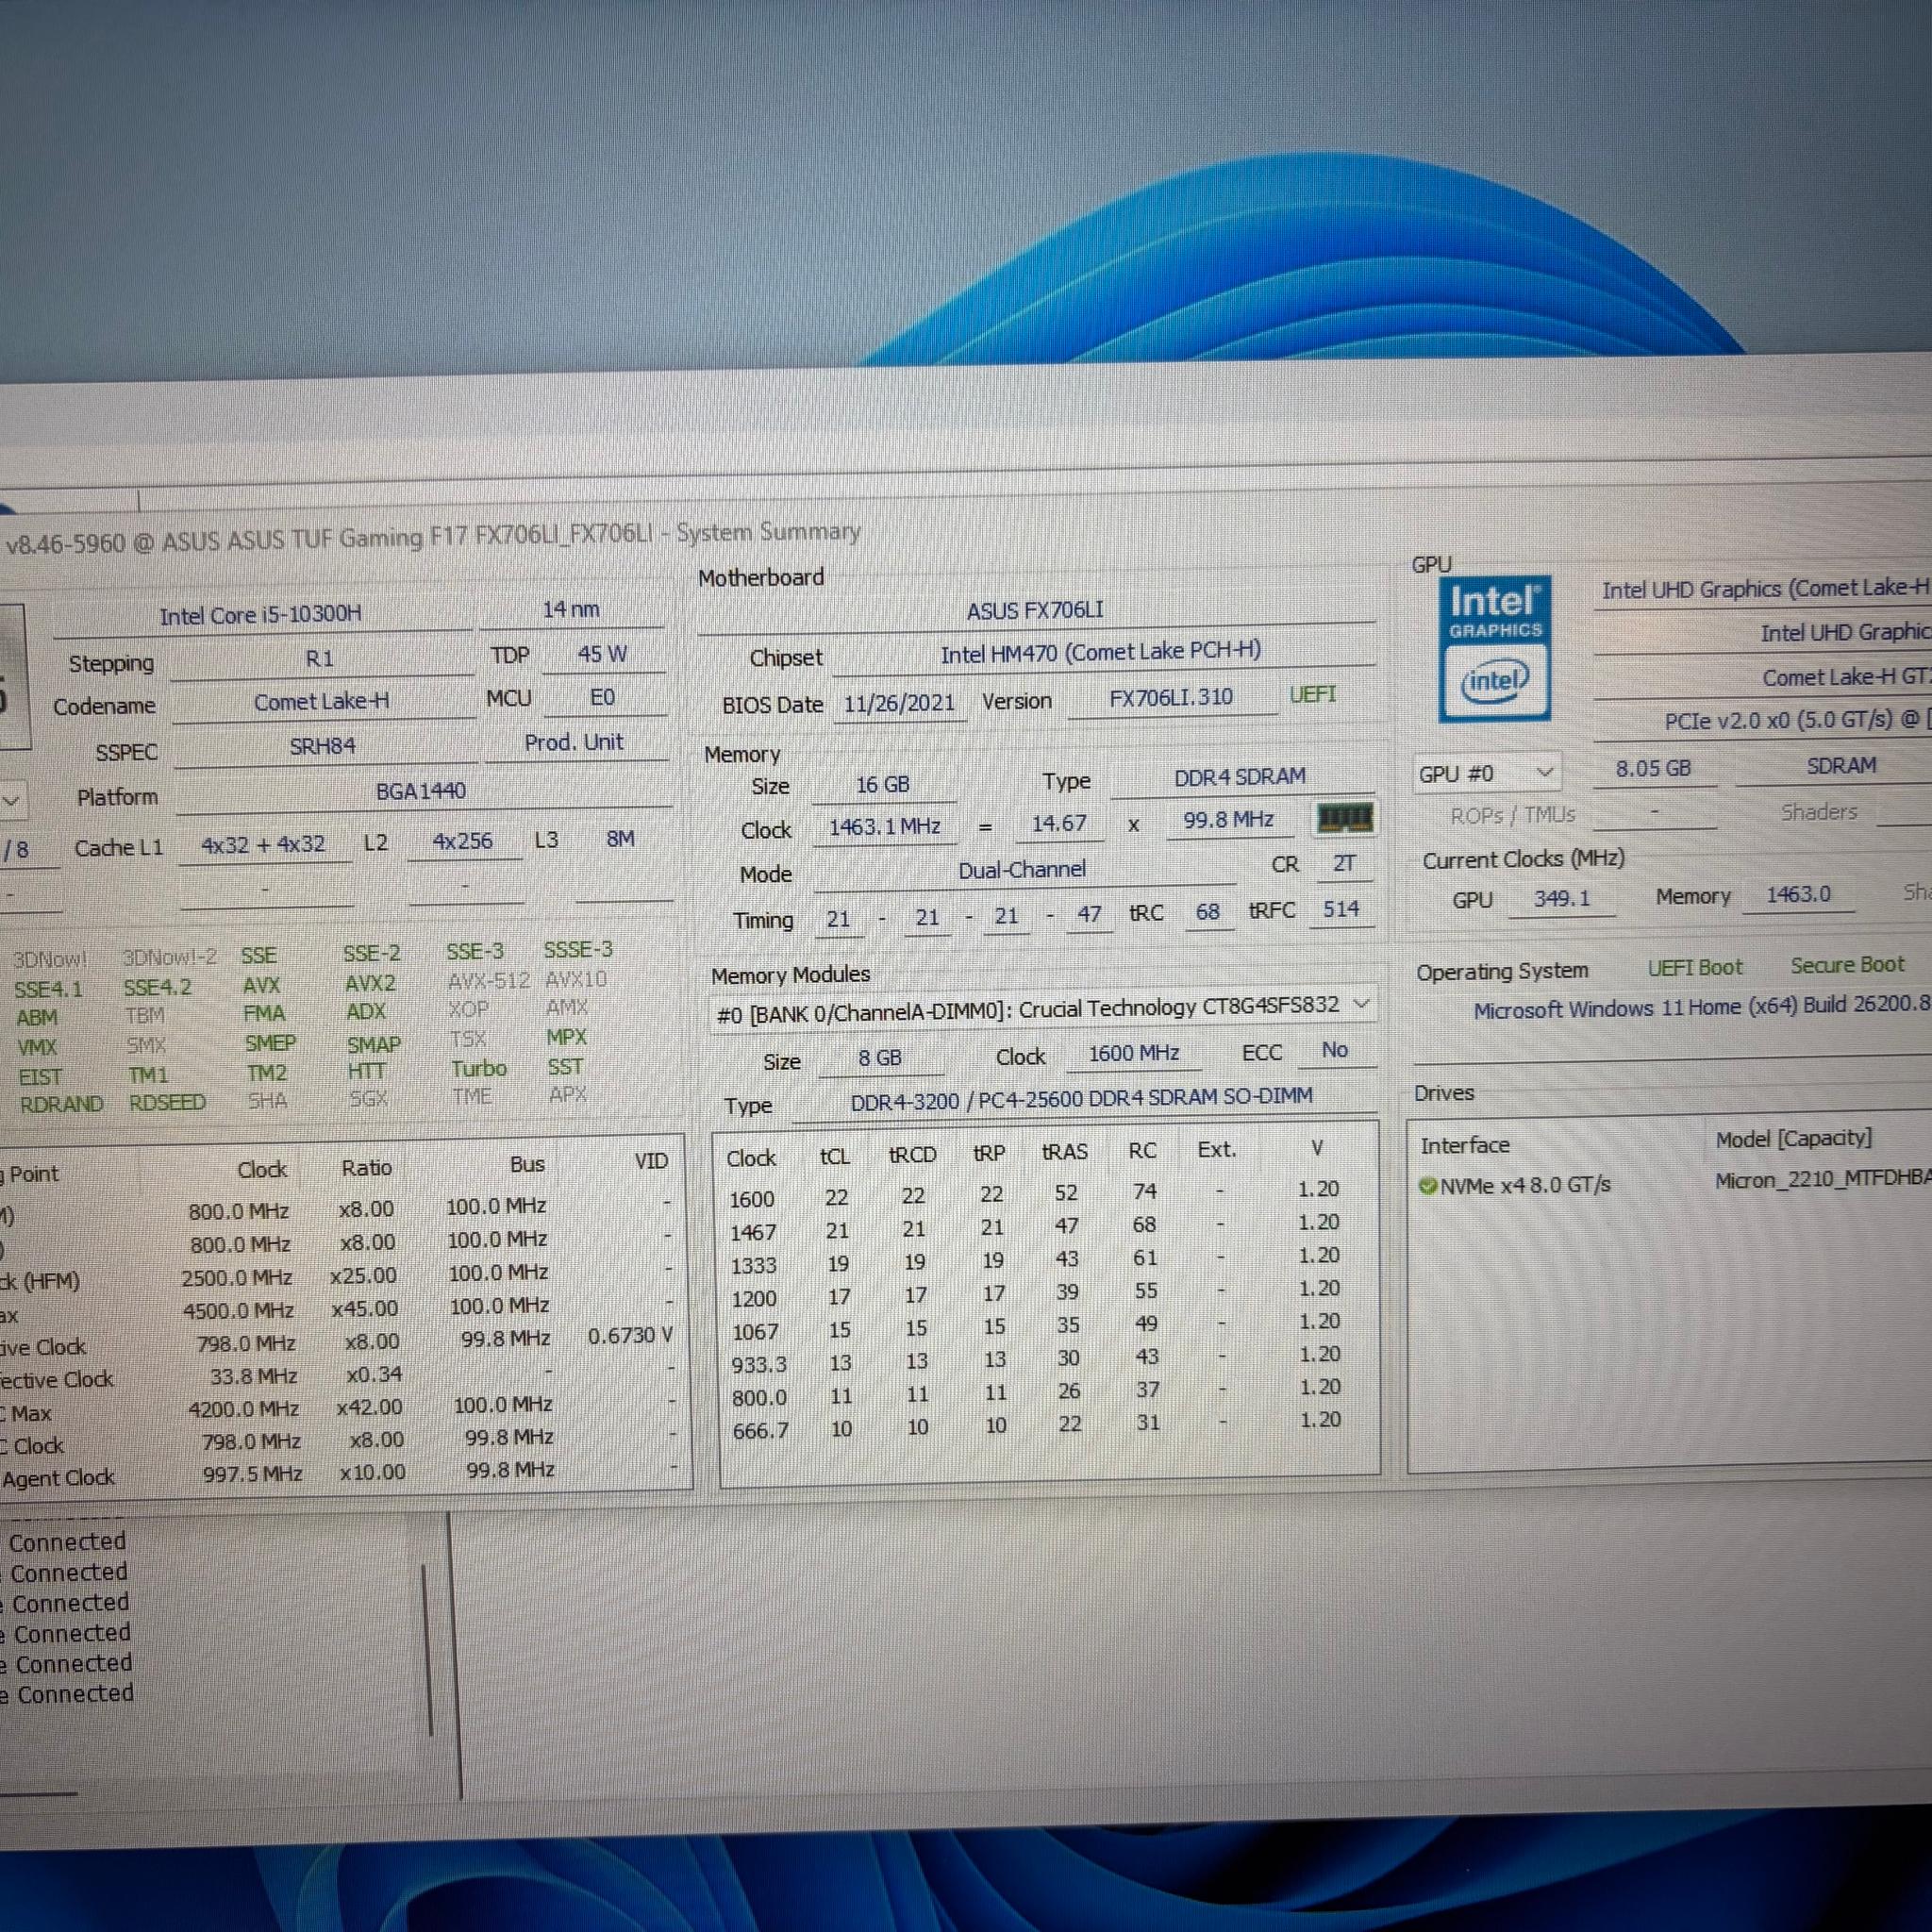Image resolution: width=1932 pixels, height=1932 pixels.
Task: Select the motherboard name ASUS FX706LI
Action: pos(1035,610)
